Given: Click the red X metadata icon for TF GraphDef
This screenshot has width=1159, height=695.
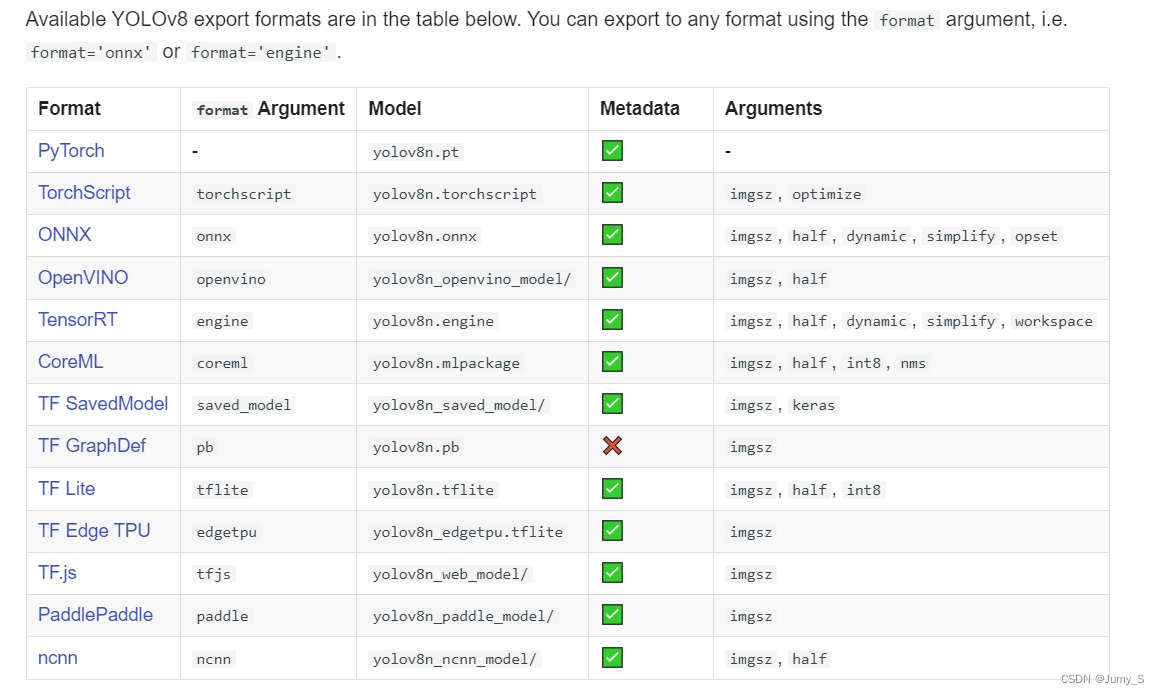Looking at the screenshot, I should 612,446.
